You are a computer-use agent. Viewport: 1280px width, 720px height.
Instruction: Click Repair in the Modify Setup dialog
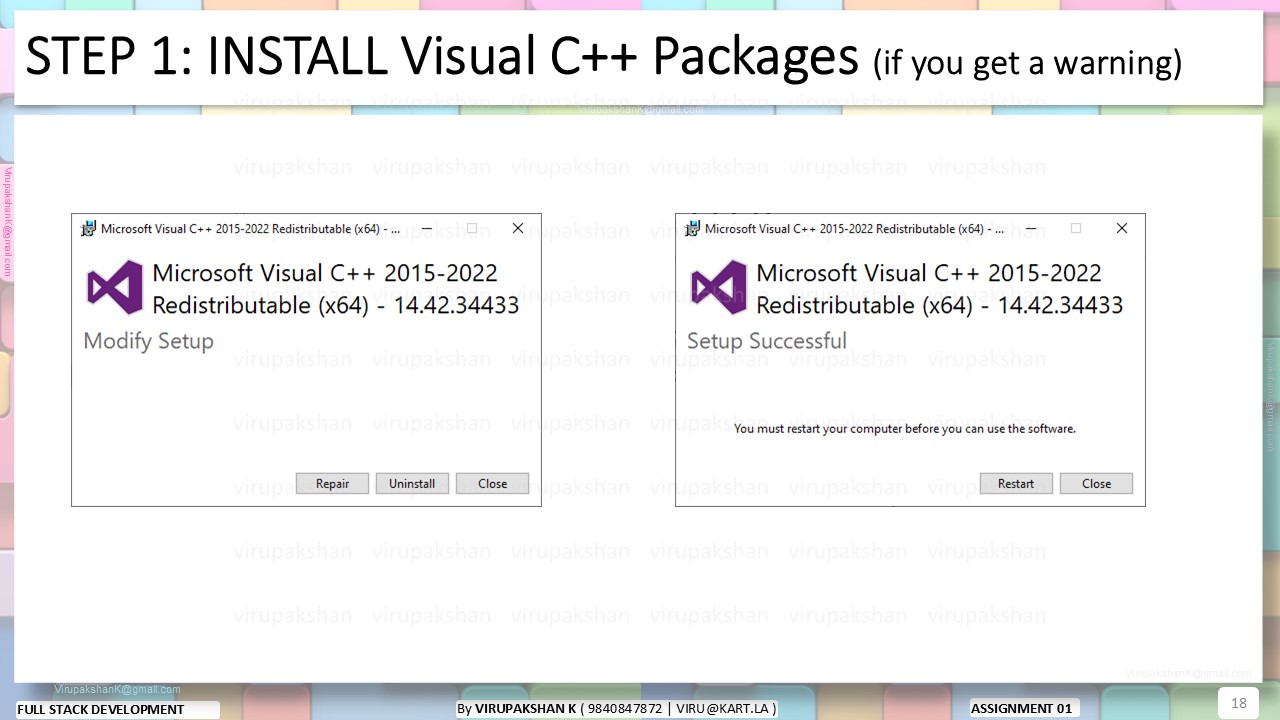pyautogui.click(x=332, y=483)
